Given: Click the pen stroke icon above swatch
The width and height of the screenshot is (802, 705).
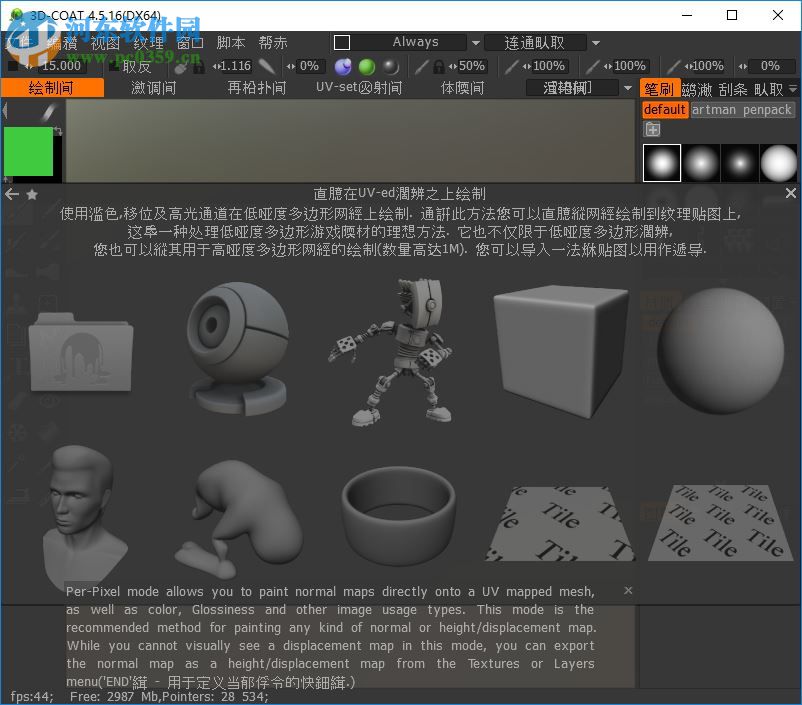Looking at the screenshot, I should 49,112.
